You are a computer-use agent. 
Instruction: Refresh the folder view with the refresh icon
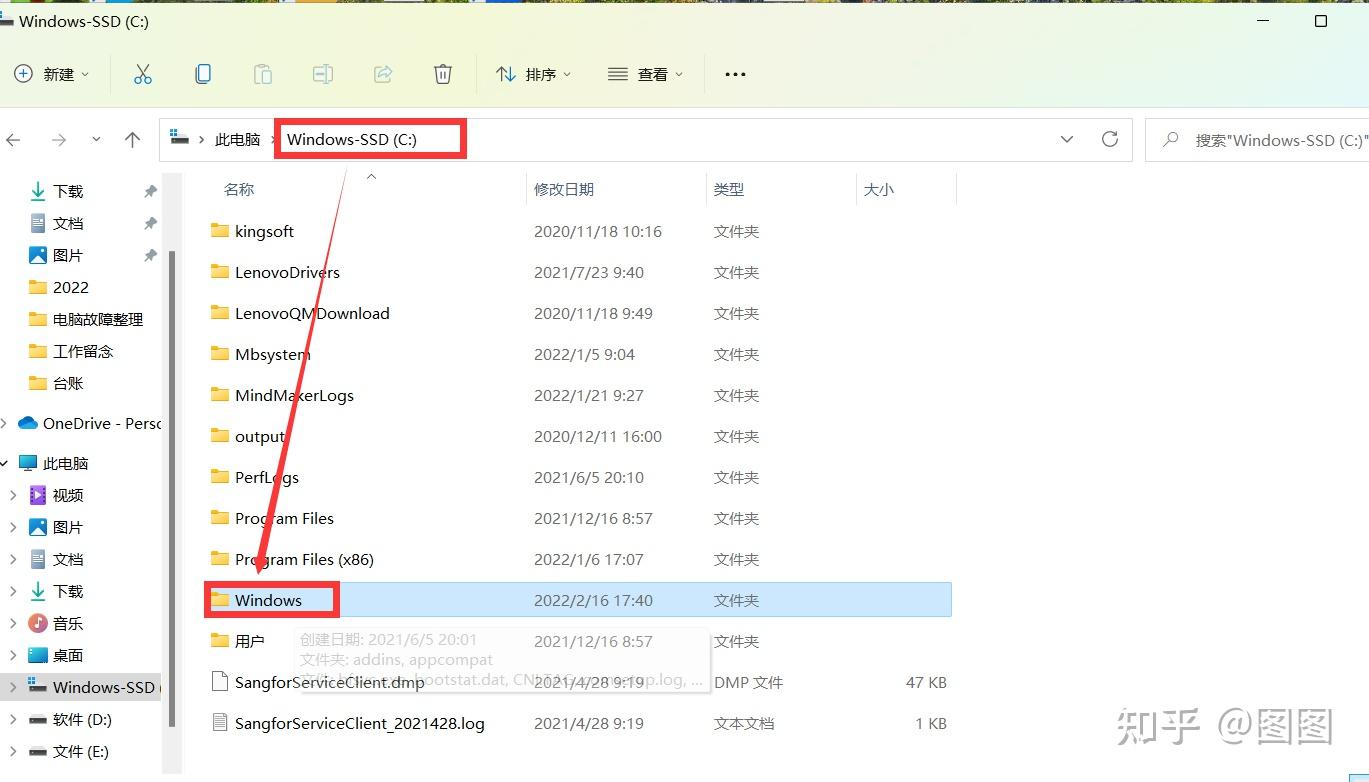(1109, 139)
